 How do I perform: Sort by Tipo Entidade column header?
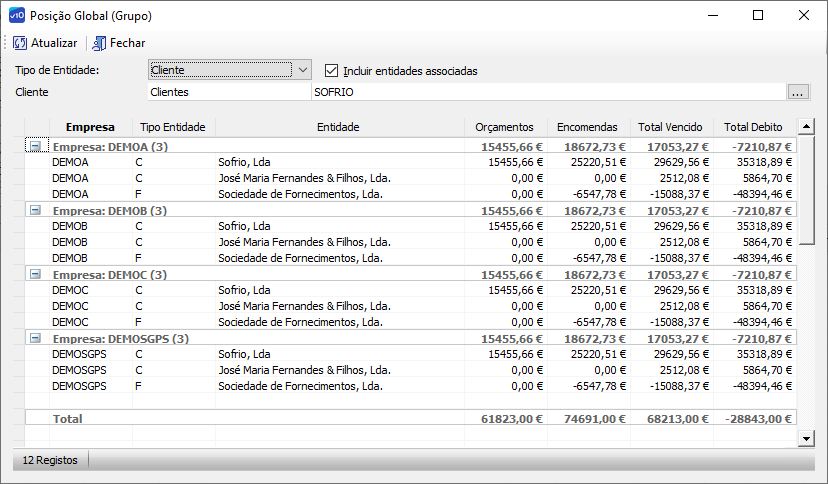point(173,127)
